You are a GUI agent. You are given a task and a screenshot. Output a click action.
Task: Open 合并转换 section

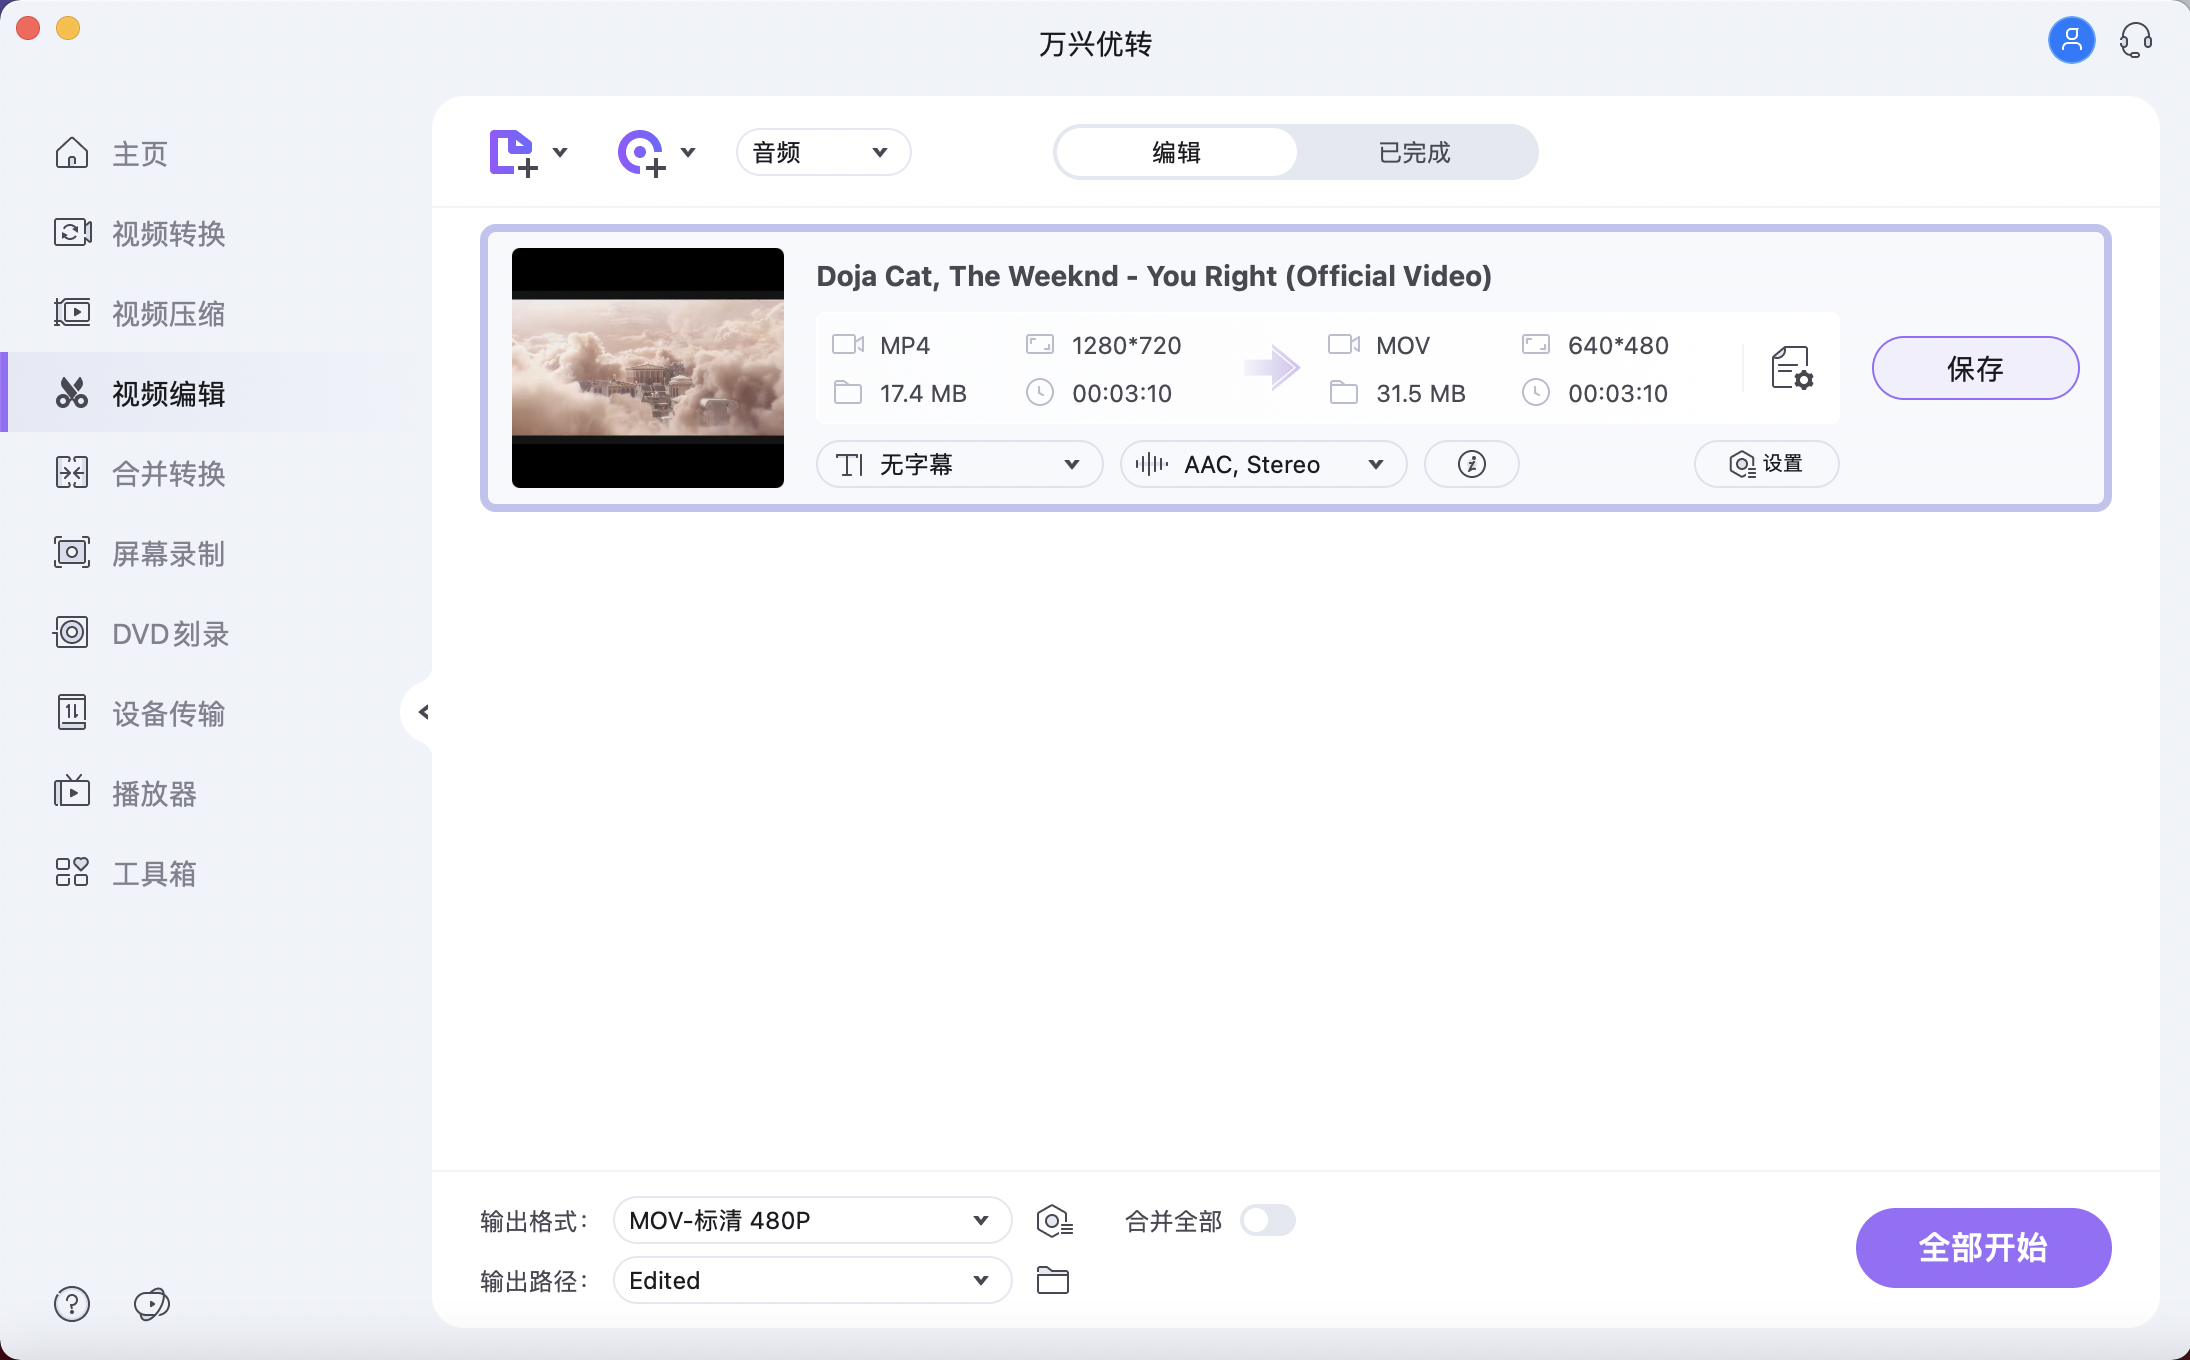click(139, 473)
